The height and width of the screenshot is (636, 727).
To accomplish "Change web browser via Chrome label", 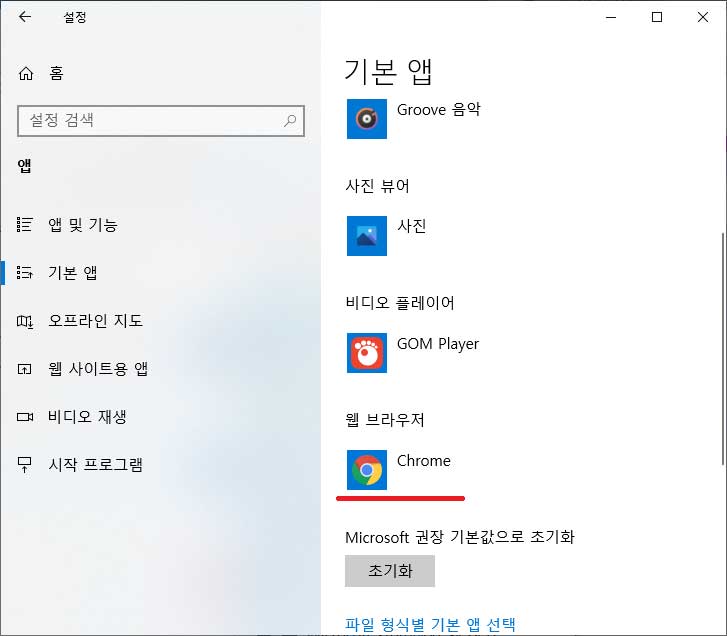I will (424, 461).
